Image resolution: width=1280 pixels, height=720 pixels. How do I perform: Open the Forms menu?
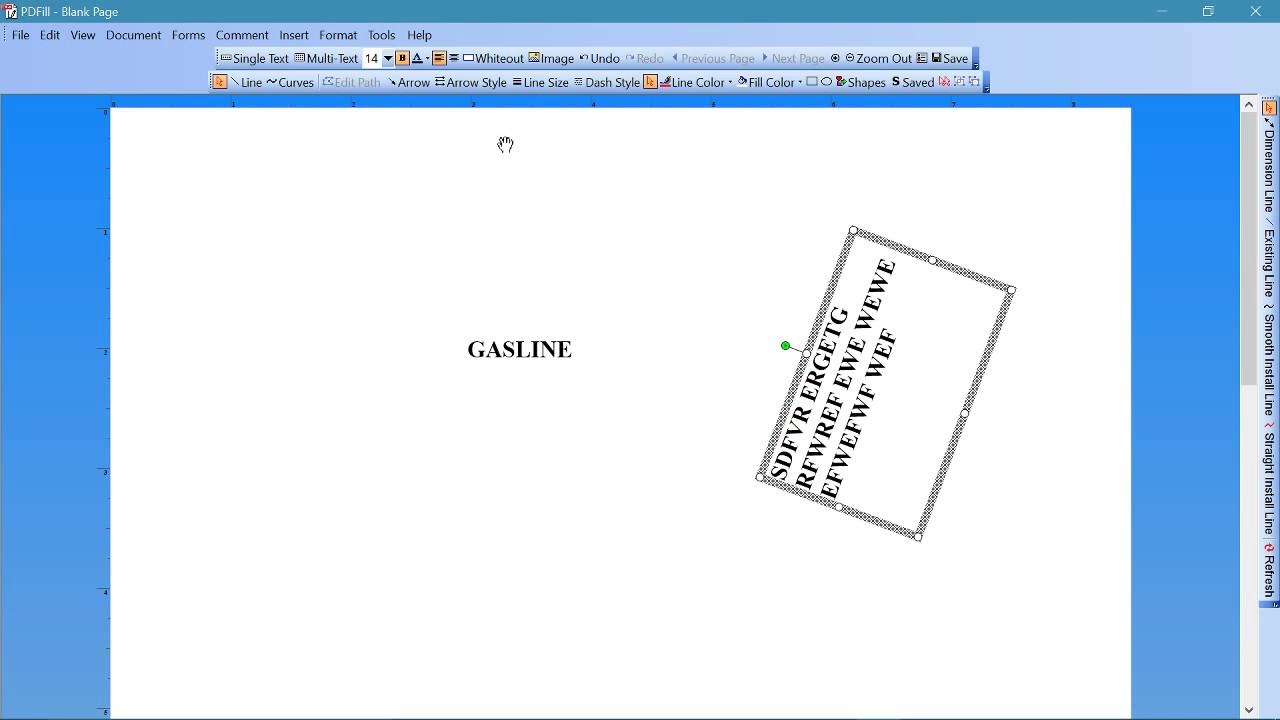(x=188, y=35)
